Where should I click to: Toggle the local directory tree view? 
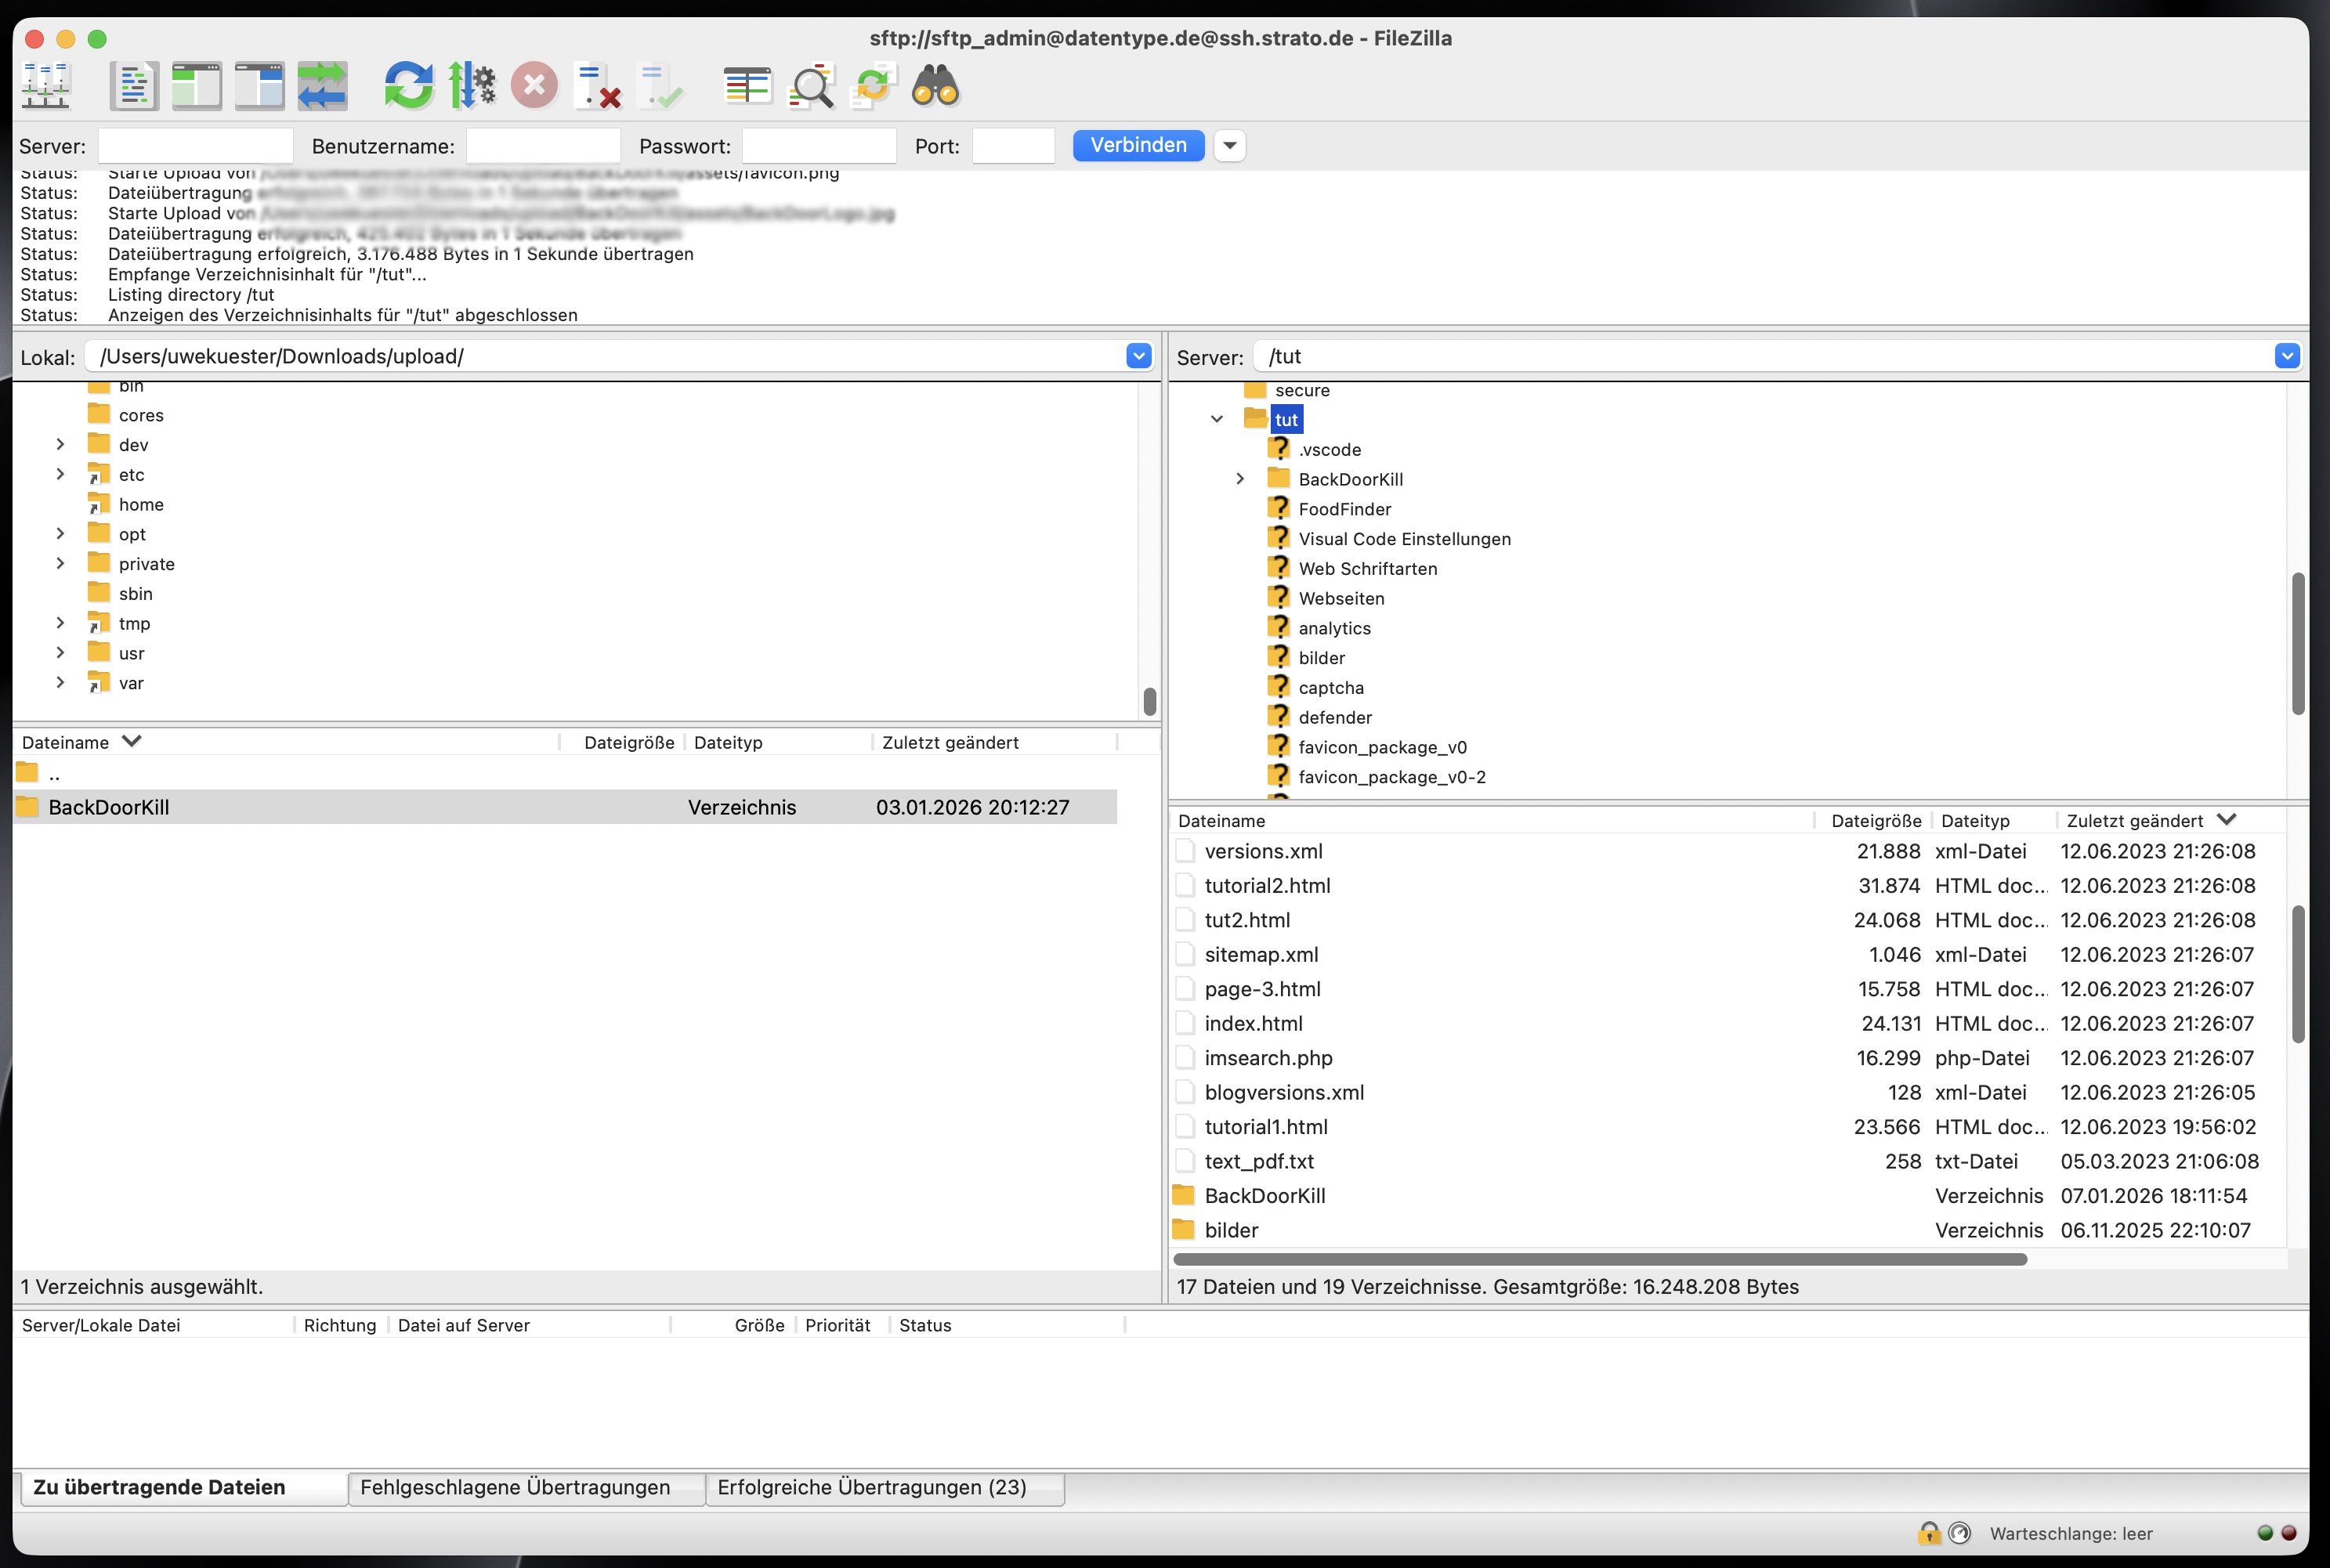point(196,86)
